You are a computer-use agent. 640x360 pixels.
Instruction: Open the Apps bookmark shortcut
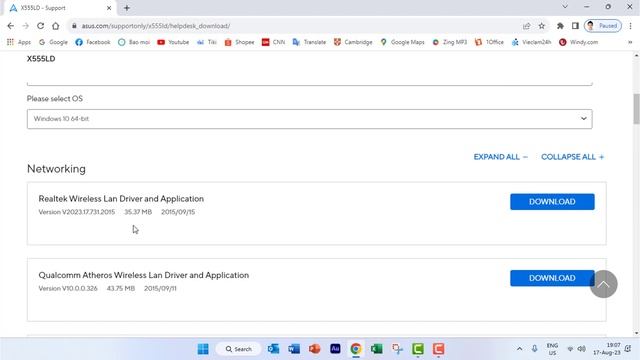(19, 42)
